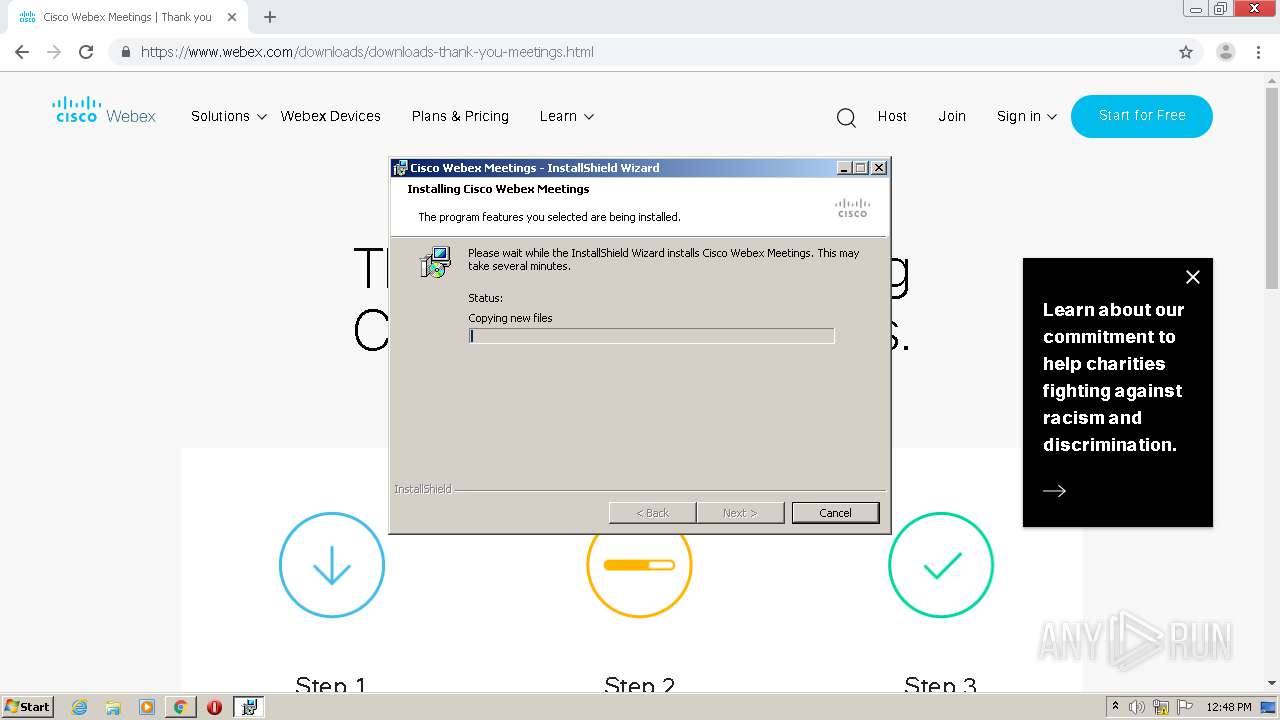Click the padlock site info icon
This screenshot has height=720, width=1280.
(x=125, y=52)
